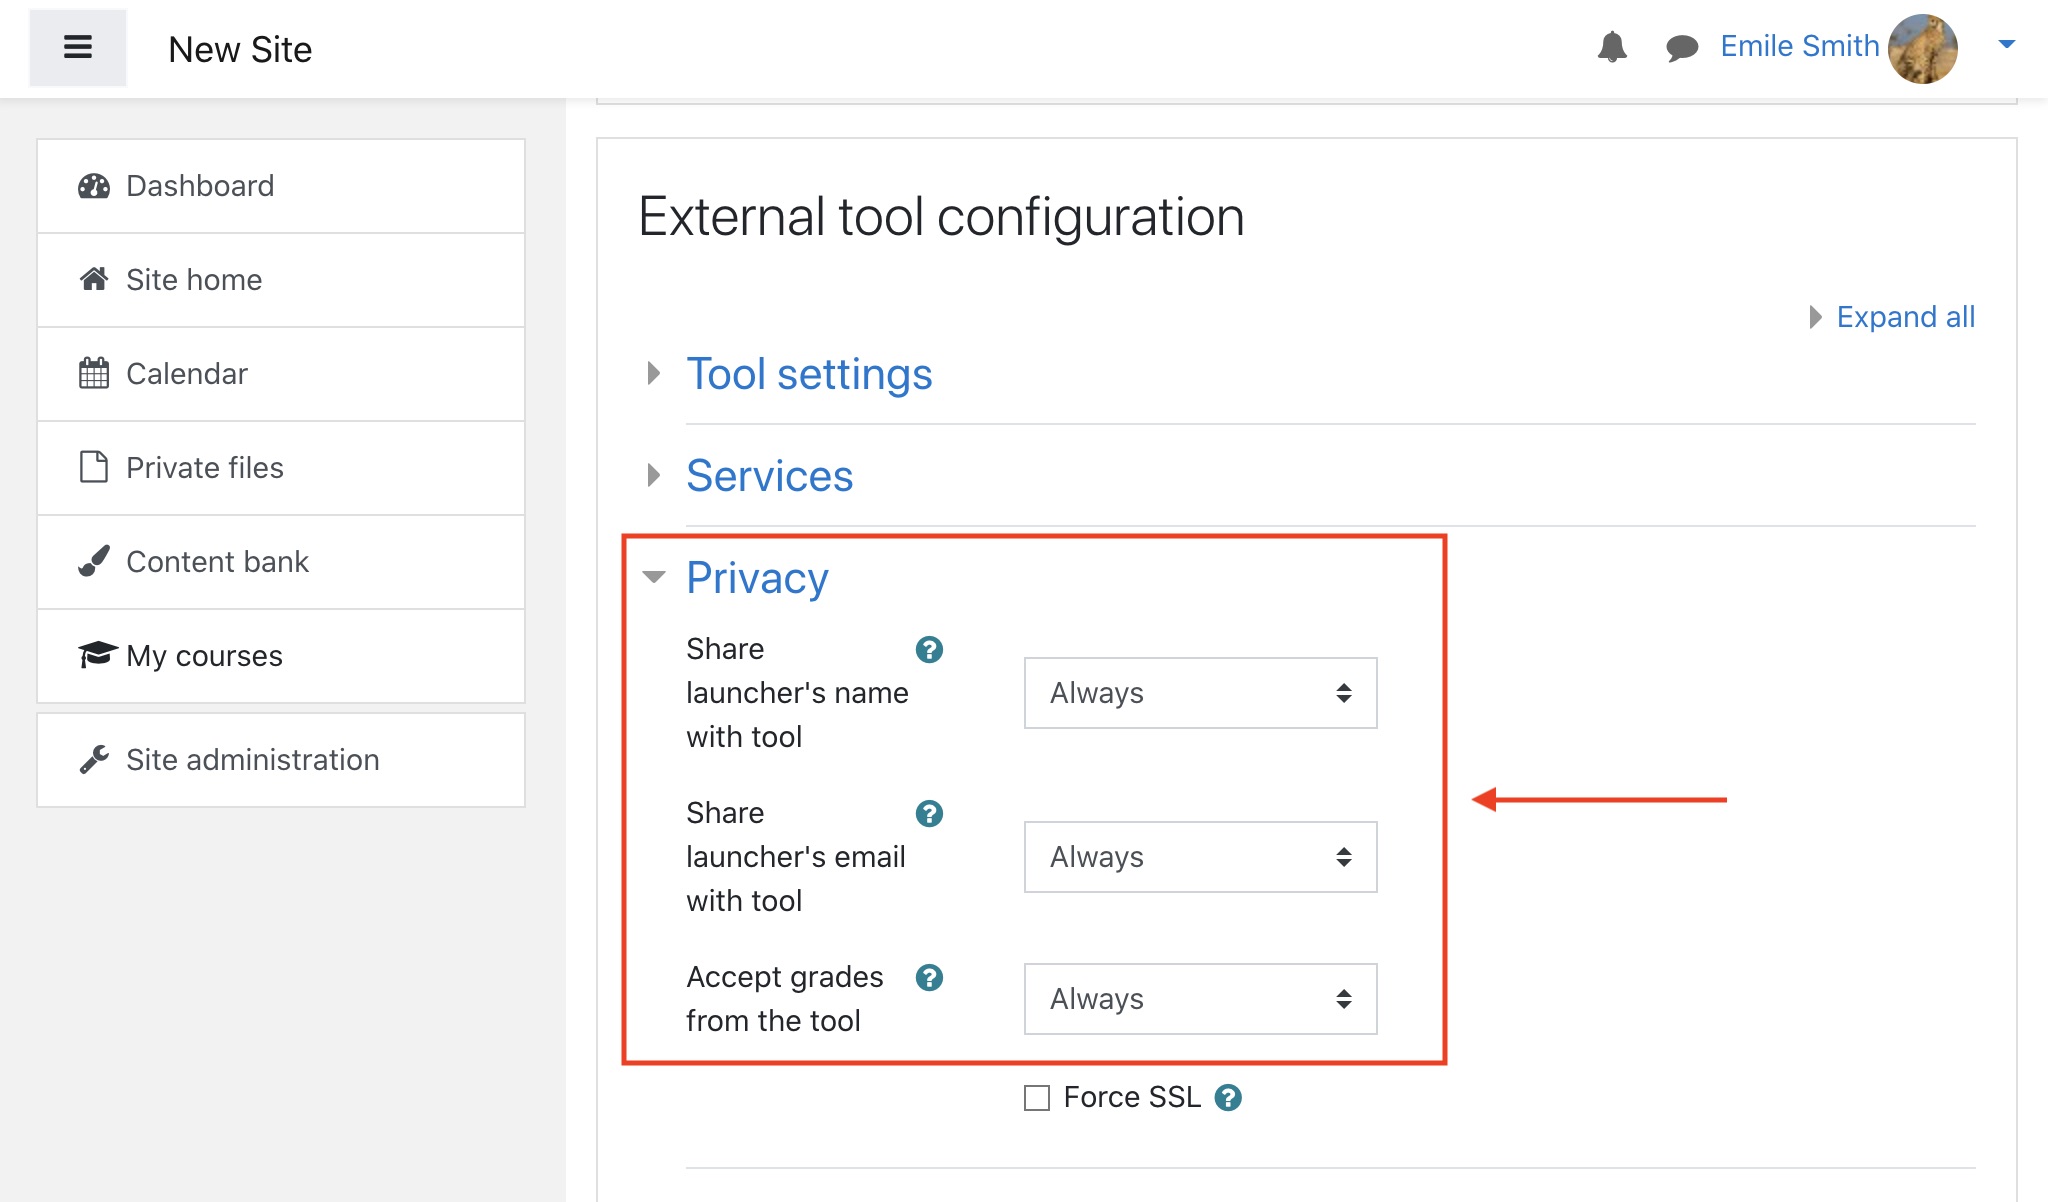Viewport: 2048px width, 1202px height.
Task: Click the Expand all link
Action: pos(1904,317)
